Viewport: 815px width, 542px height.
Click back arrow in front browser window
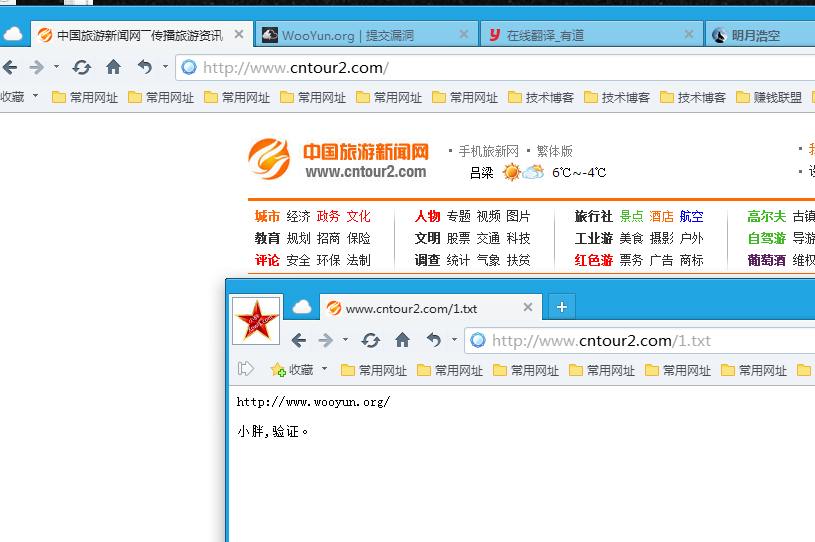point(298,340)
